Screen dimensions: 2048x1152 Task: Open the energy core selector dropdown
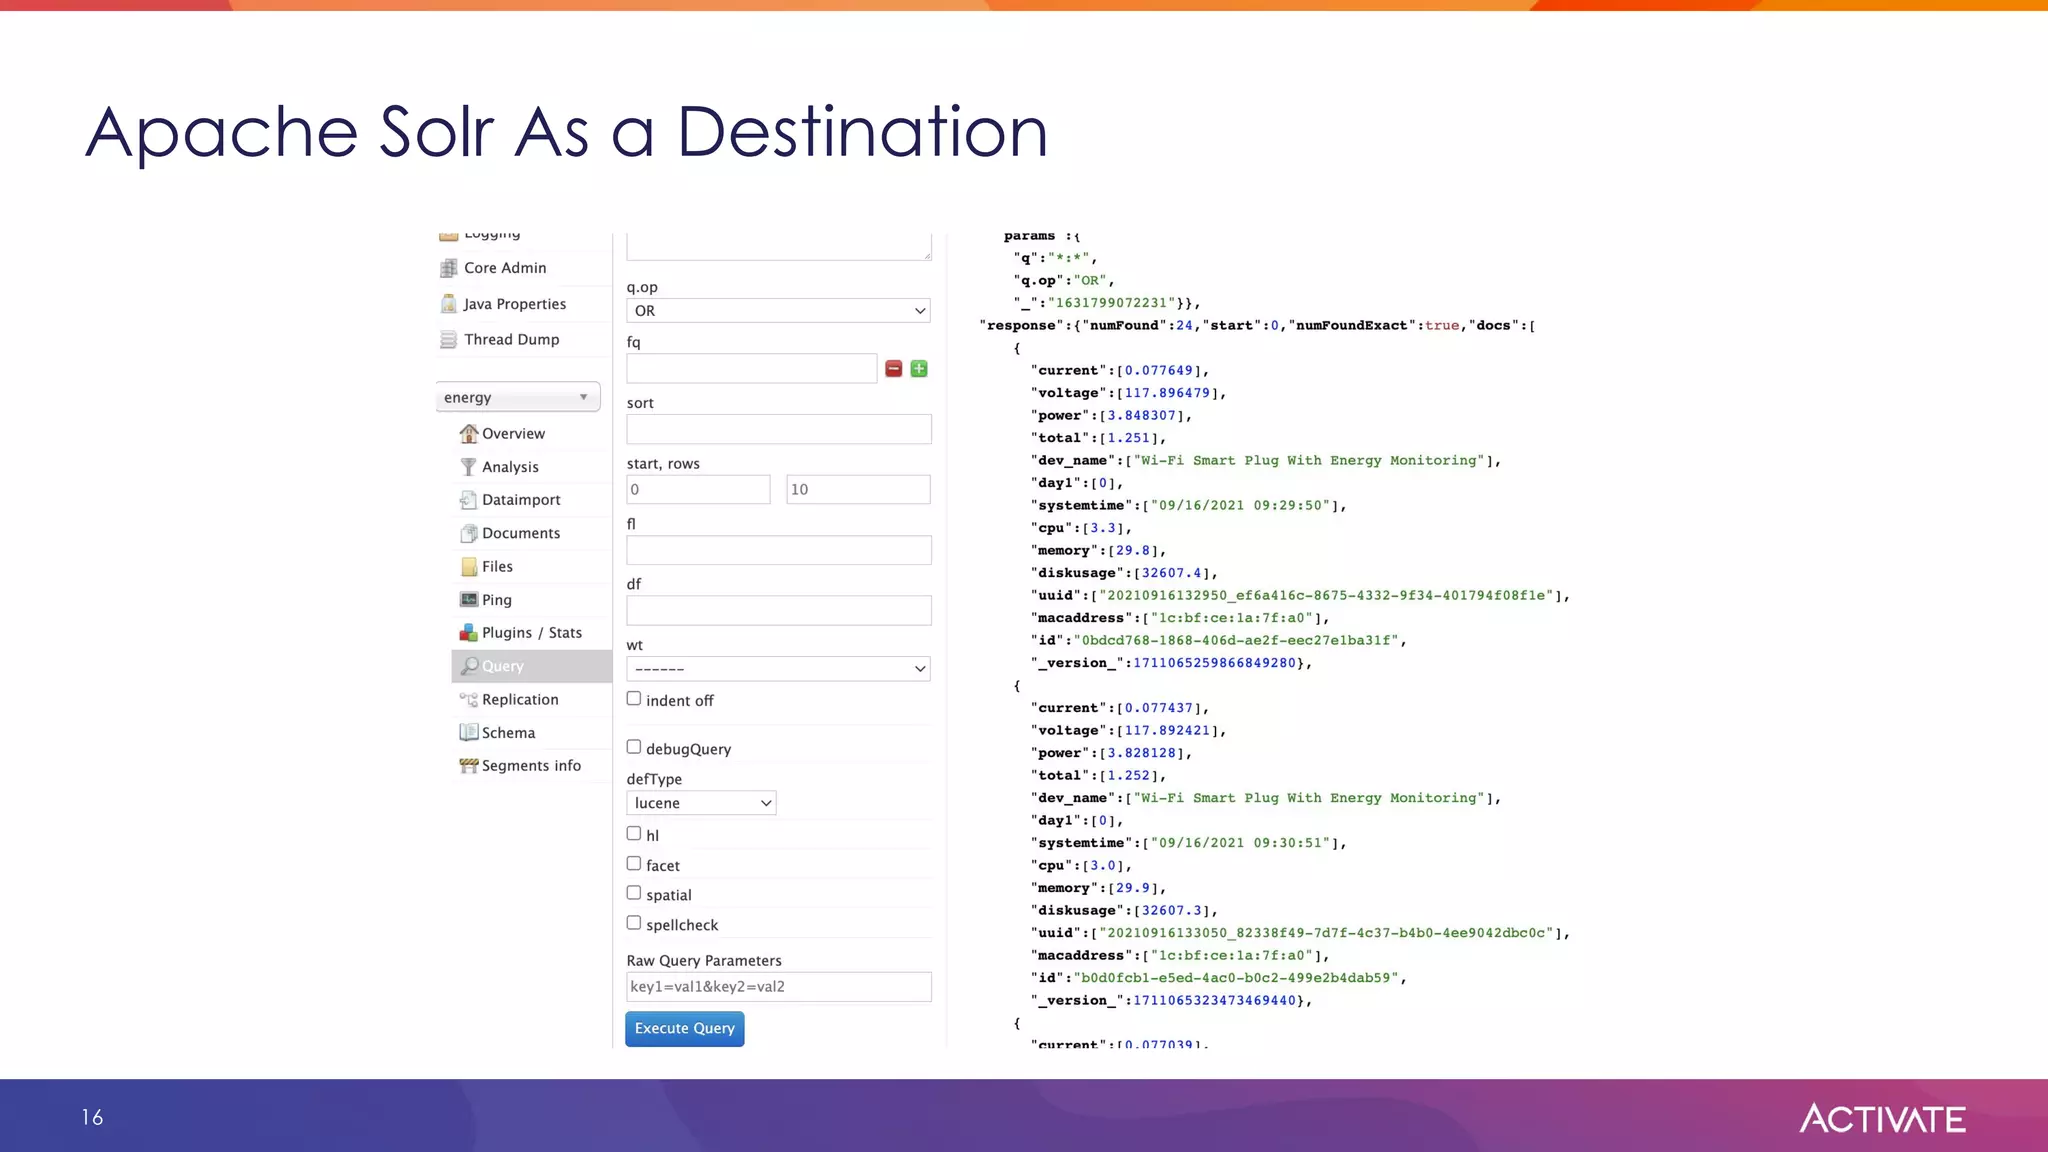[x=518, y=397]
